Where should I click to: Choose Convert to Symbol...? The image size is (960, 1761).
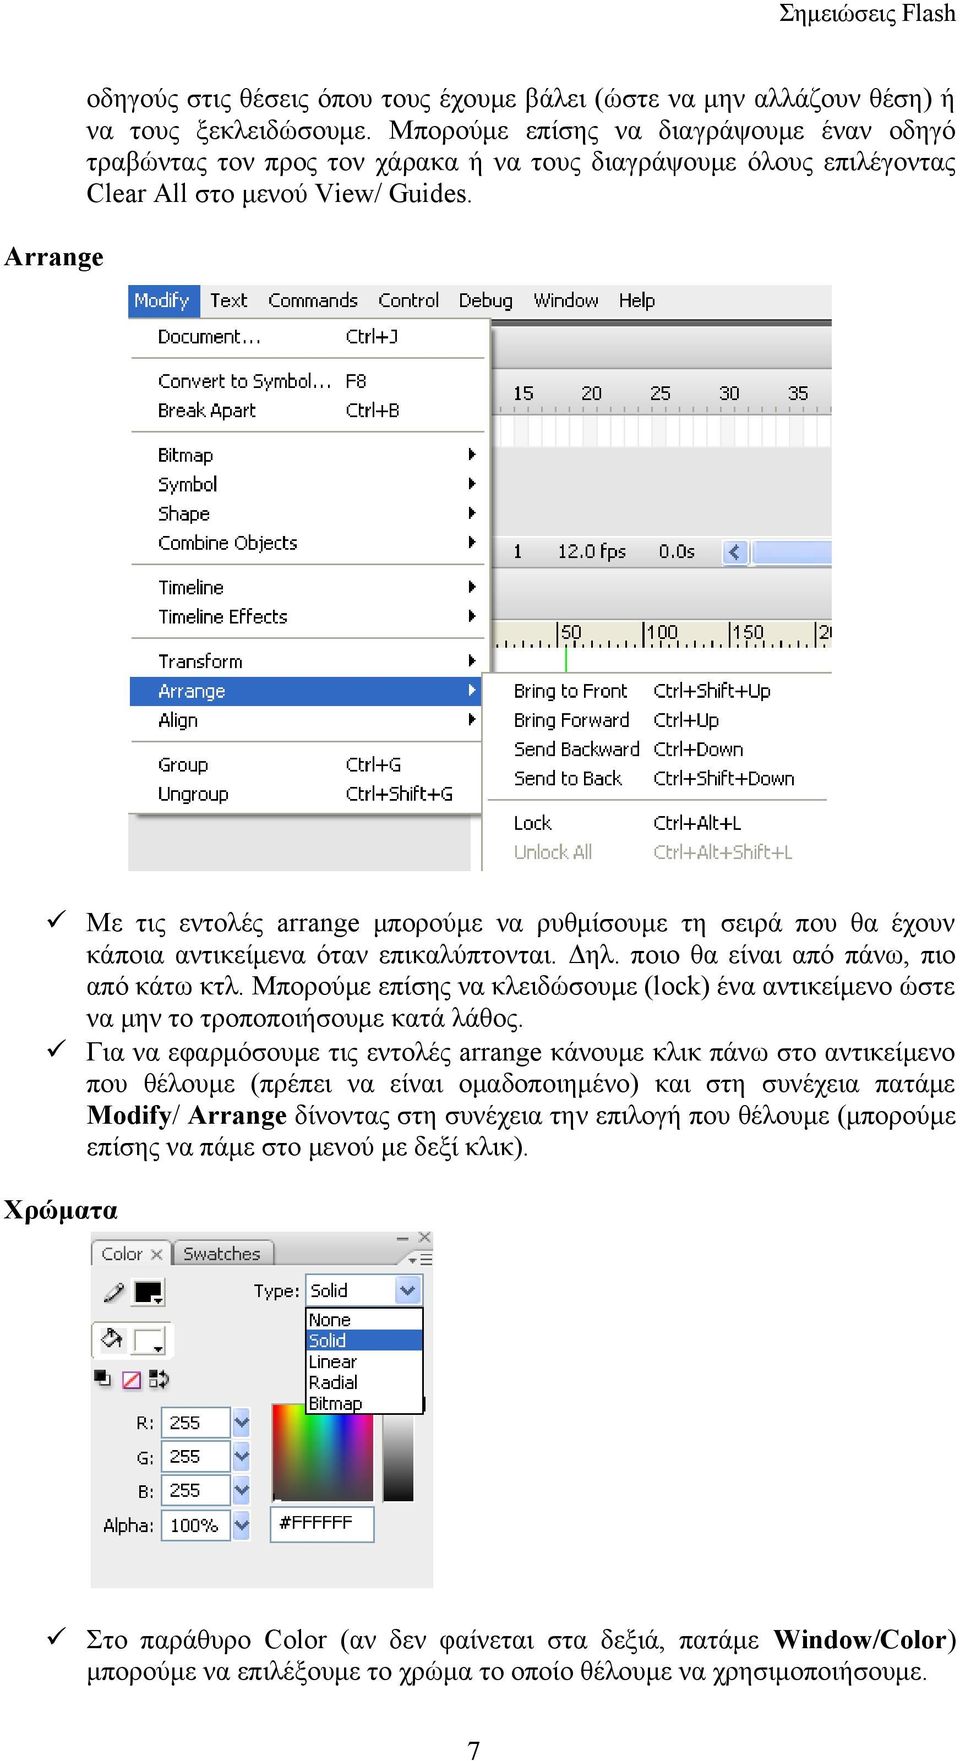[308, 381]
